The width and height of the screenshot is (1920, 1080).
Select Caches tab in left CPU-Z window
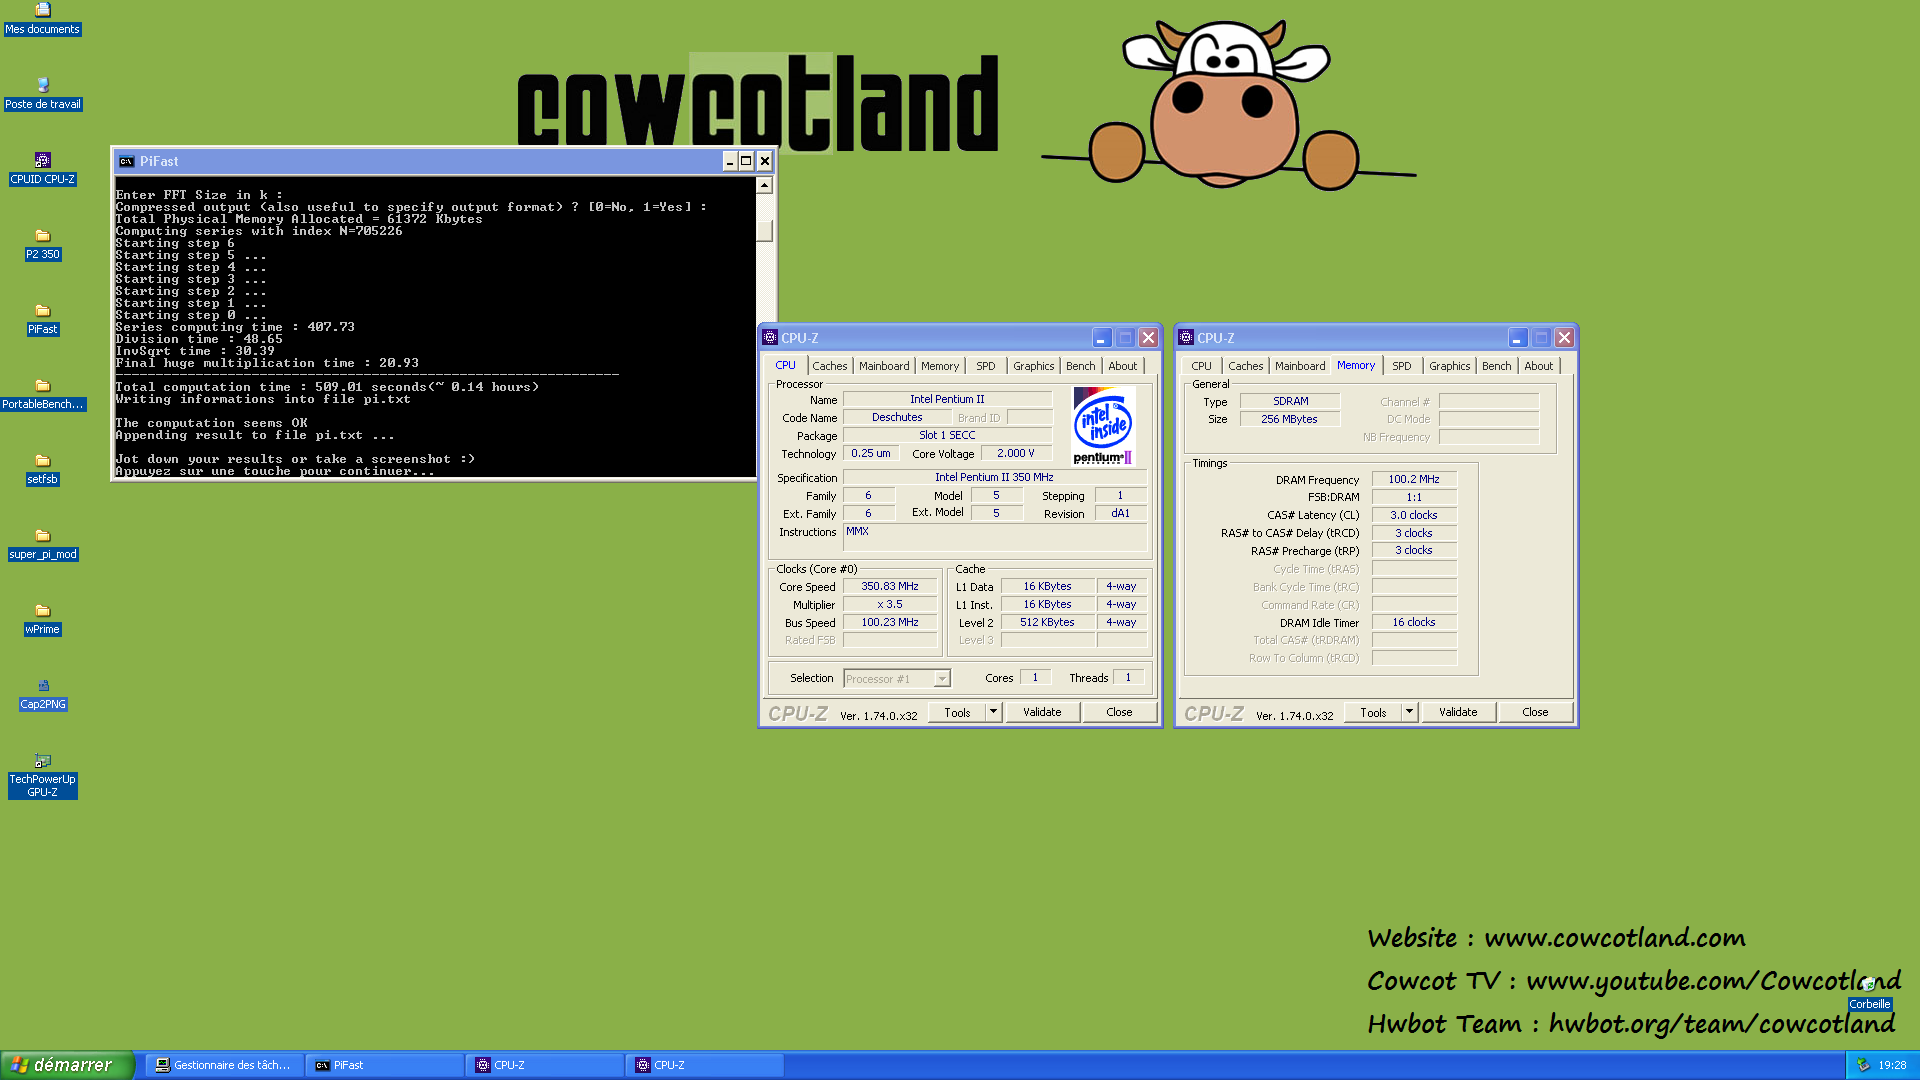click(x=829, y=366)
